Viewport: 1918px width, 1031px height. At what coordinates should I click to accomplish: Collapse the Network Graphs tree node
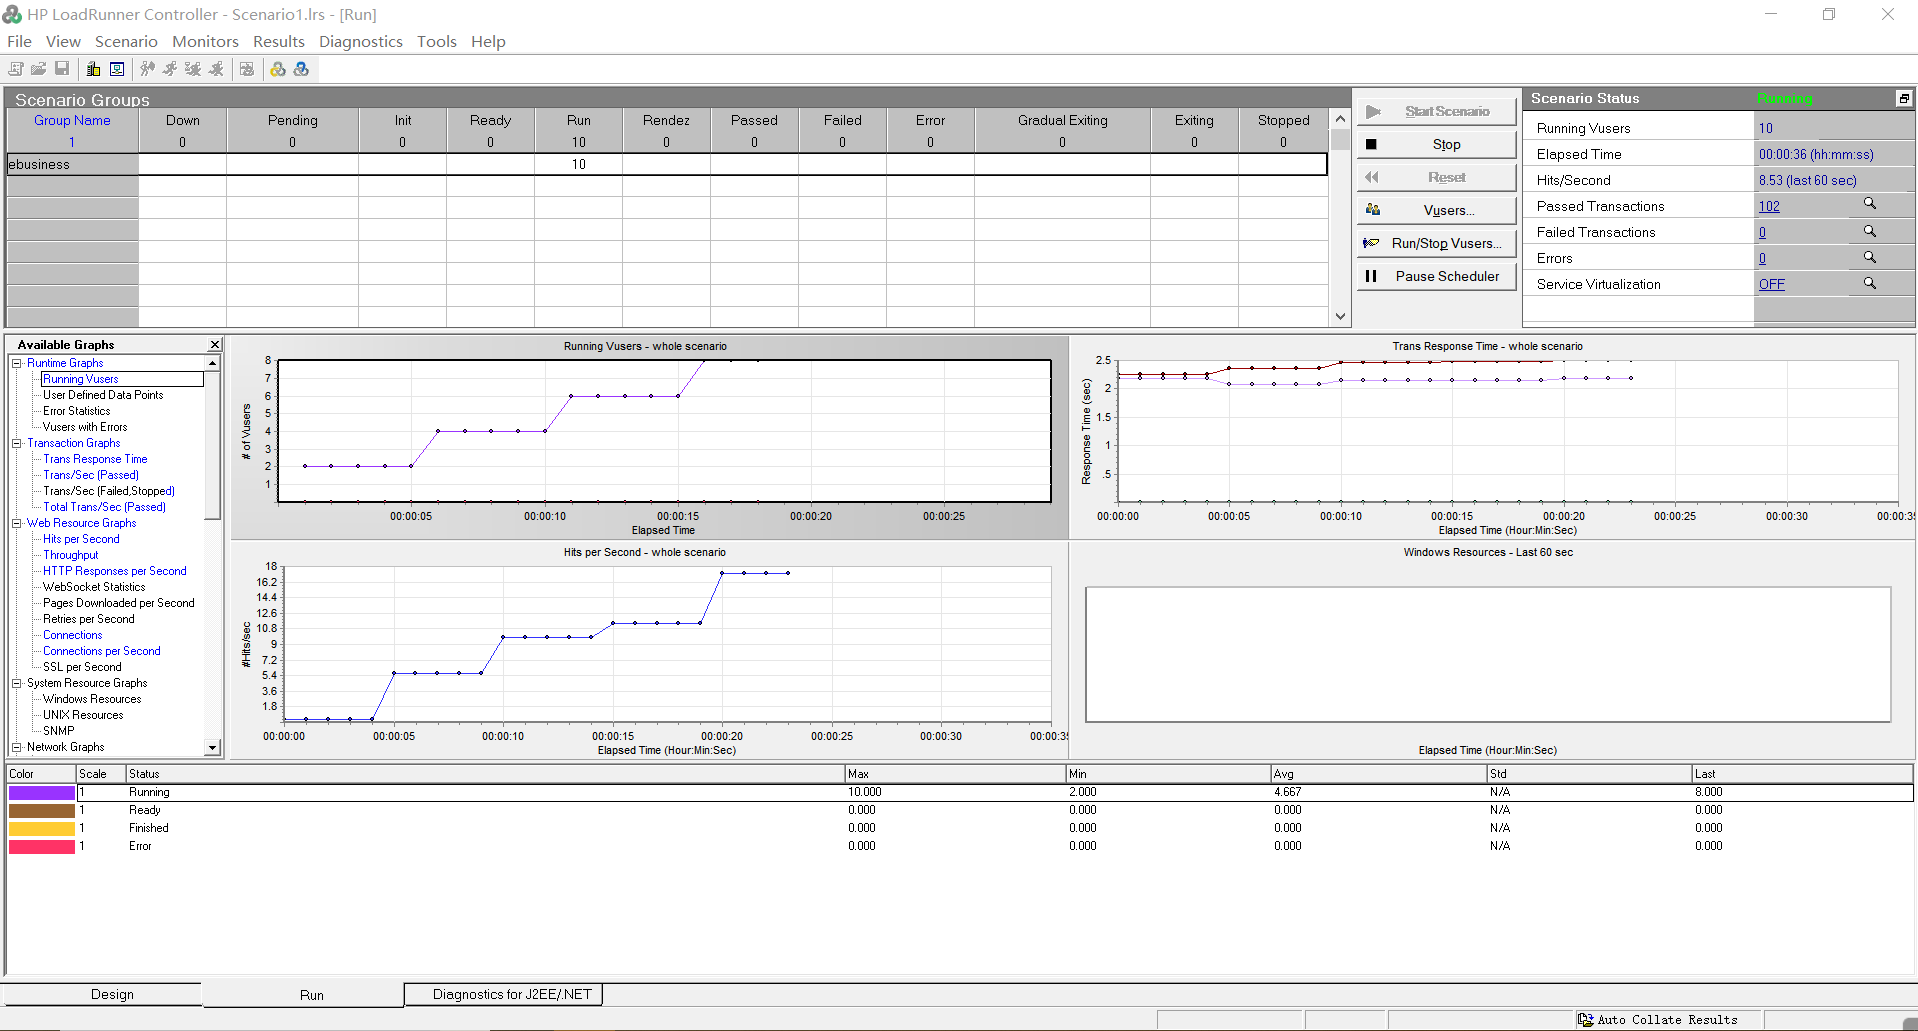(17, 747)
